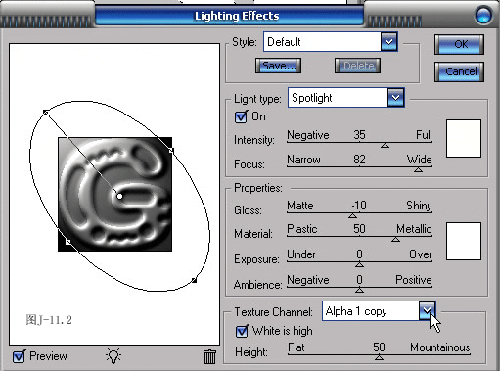500x371 pixels.
Task: Select the ellipse handle at the image's top-right corner
Action: coord(171,151)
